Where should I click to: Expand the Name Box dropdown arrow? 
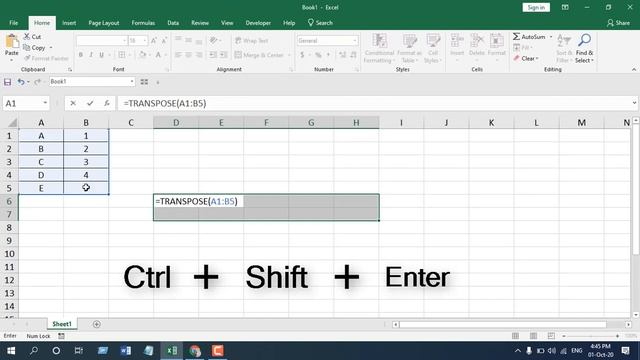45,103
